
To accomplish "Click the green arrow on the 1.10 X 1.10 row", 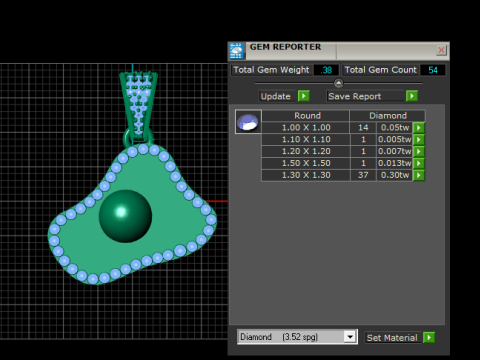I will click(419, 139).
